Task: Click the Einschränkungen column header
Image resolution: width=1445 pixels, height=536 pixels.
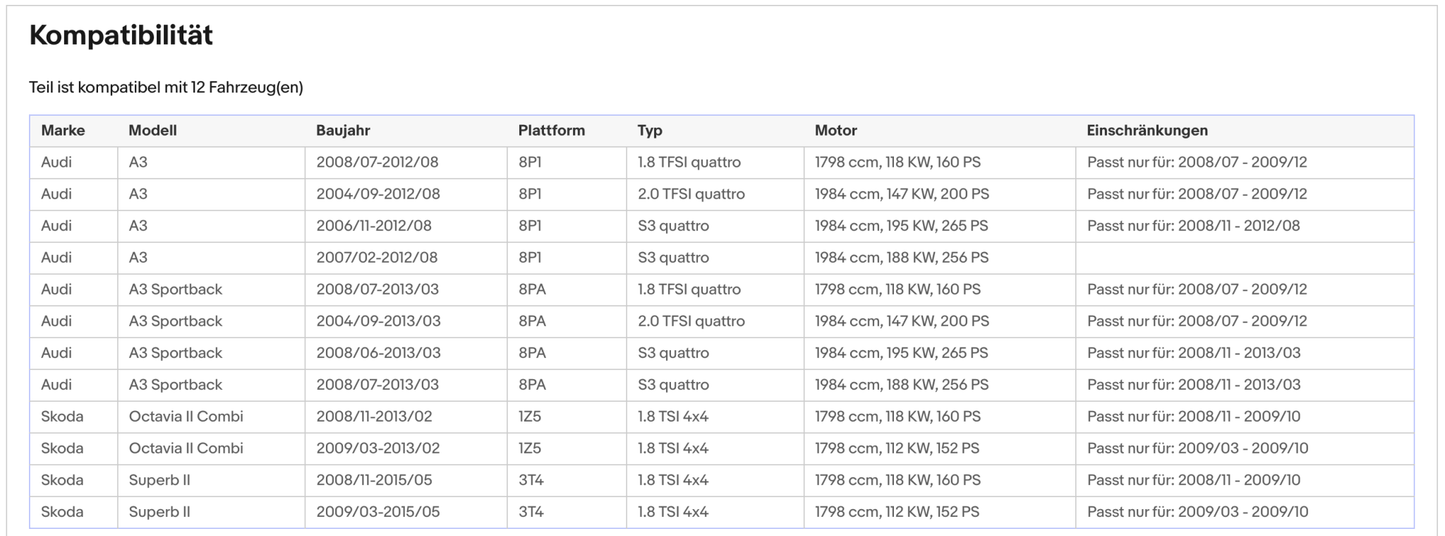Action: click(1147, 130)
